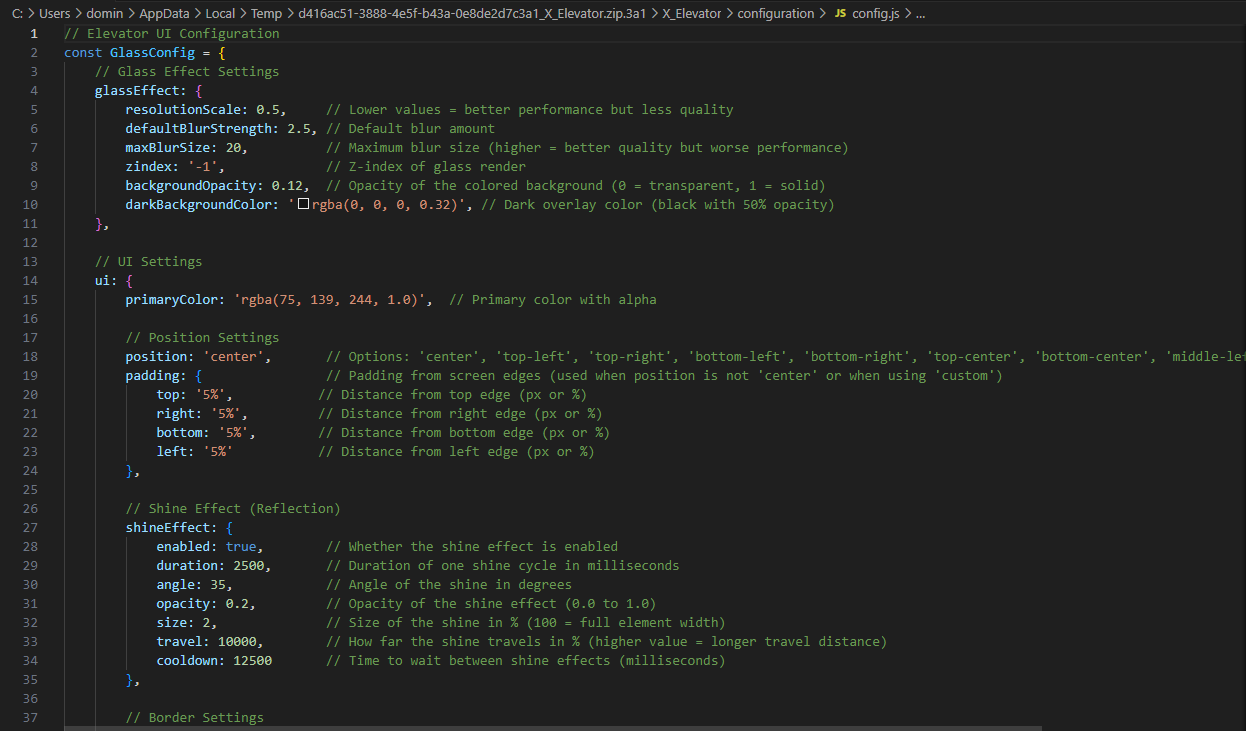Image resolution: width=1246 pixels, height=731 pixels.
Task: Click the padding property key on line 19
Action: click(x=152, y=376)
